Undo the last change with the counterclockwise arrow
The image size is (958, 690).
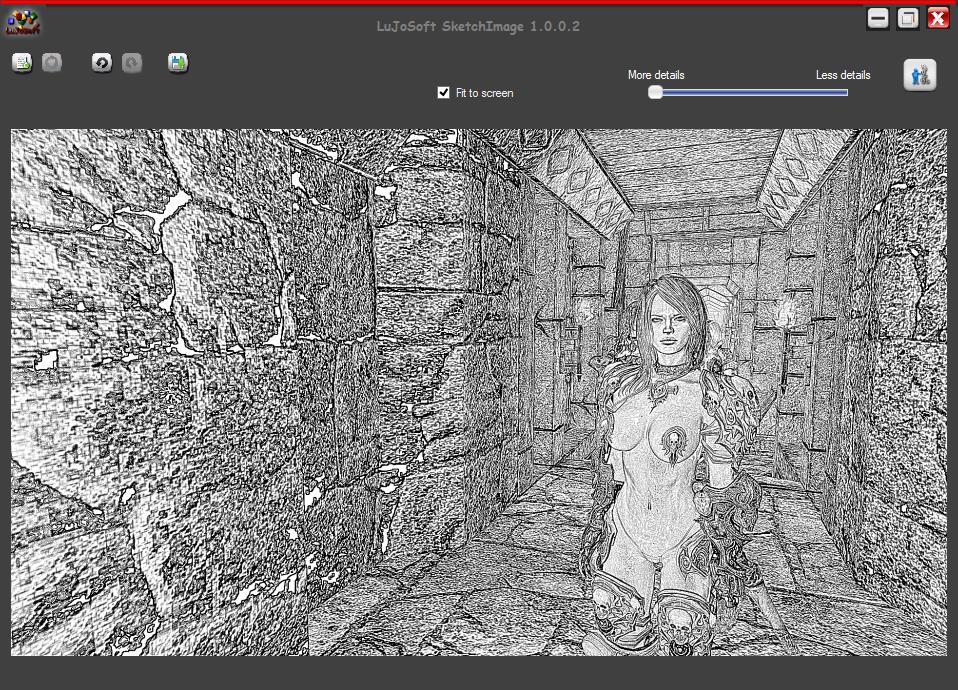[x=101, y=62]
